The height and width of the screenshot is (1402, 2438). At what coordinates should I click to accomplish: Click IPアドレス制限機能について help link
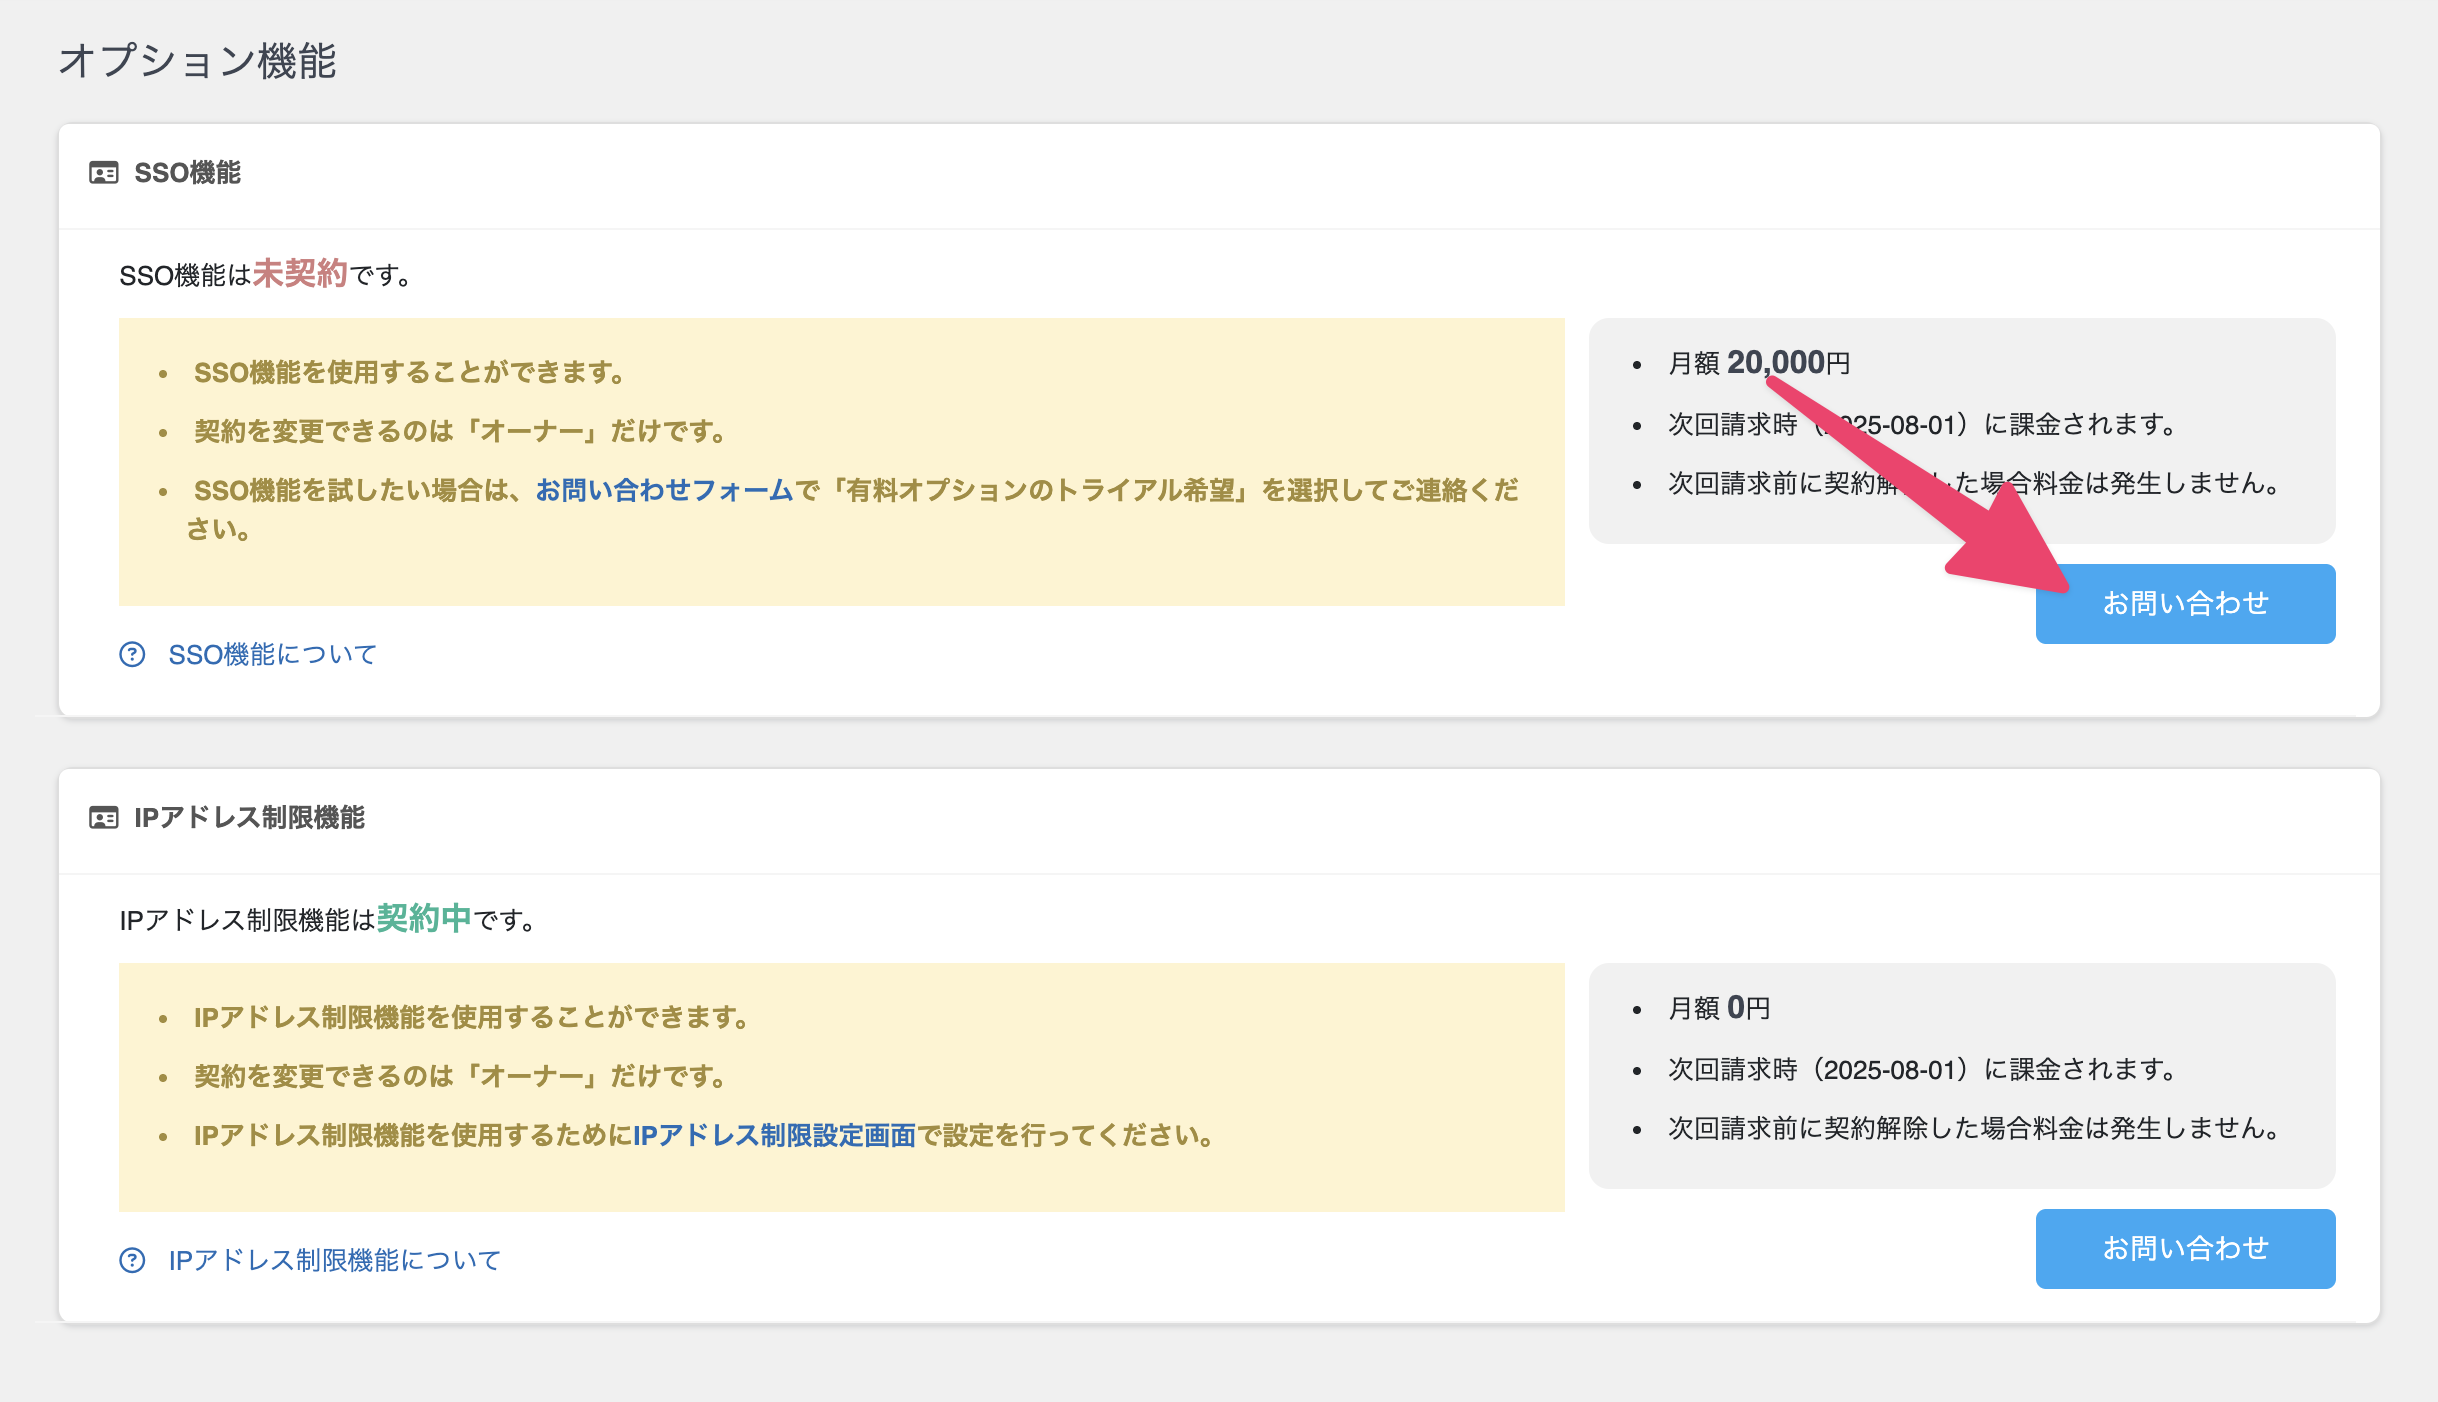click(x=336, y=1261)
